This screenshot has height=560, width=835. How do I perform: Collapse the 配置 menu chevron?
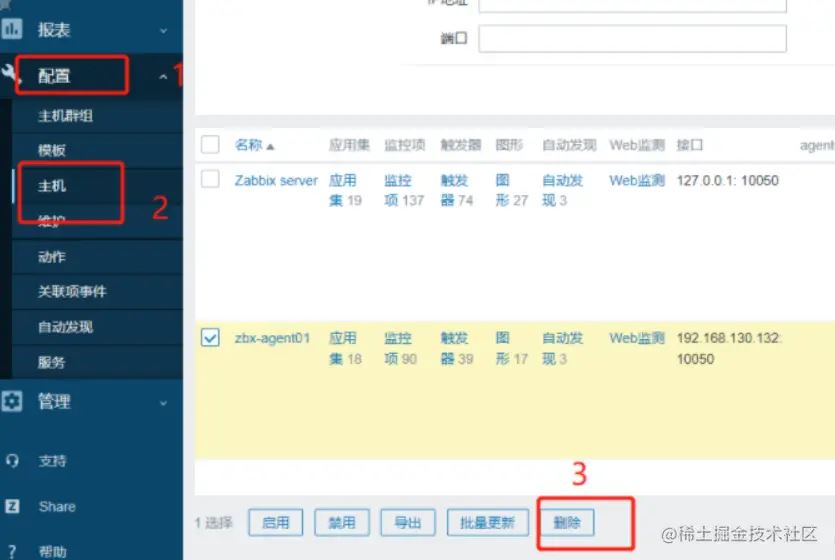pos(163,77)
